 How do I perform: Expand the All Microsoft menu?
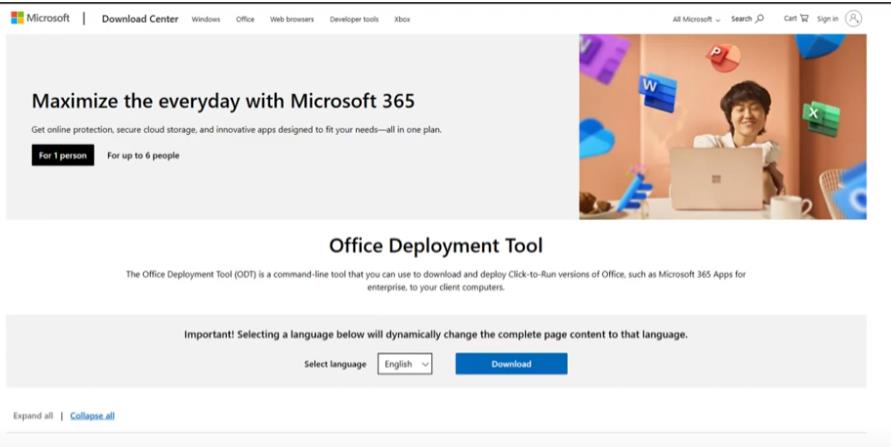coord(696,19)
